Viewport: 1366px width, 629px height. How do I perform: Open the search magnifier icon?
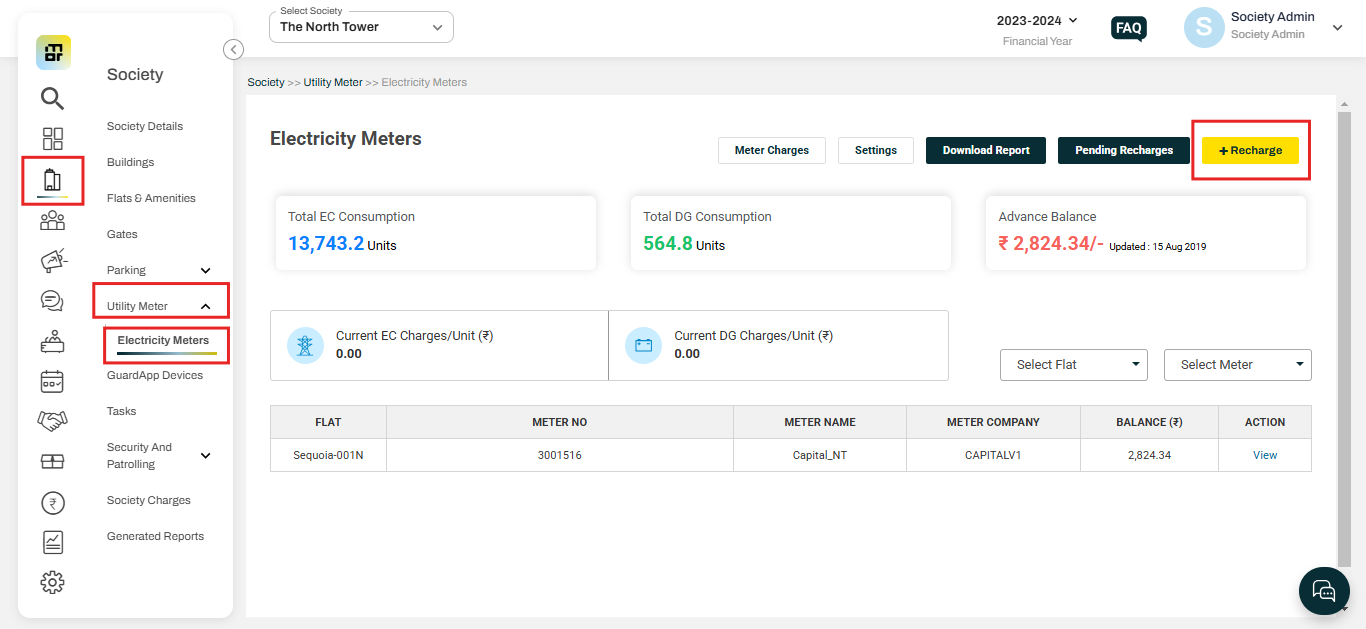pyautogui.click(x=52, y=98)
